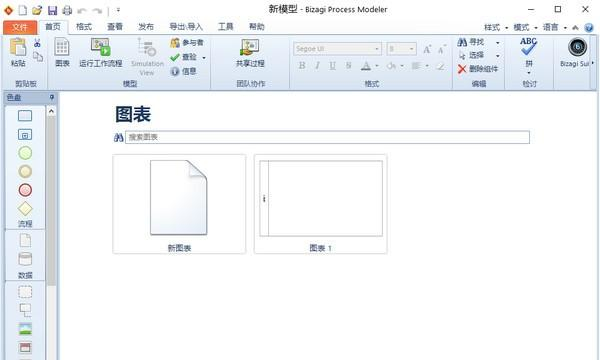600x360 pixels.
Task: Click 删除组件 delete component
Action: coord(478,69)
